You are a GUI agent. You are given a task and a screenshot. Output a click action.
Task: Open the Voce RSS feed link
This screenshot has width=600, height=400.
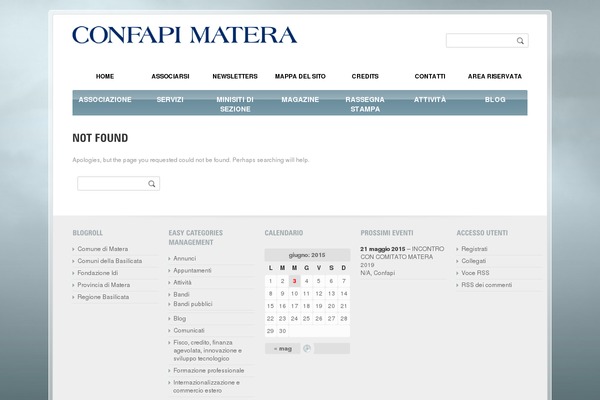tap(475, 273)
